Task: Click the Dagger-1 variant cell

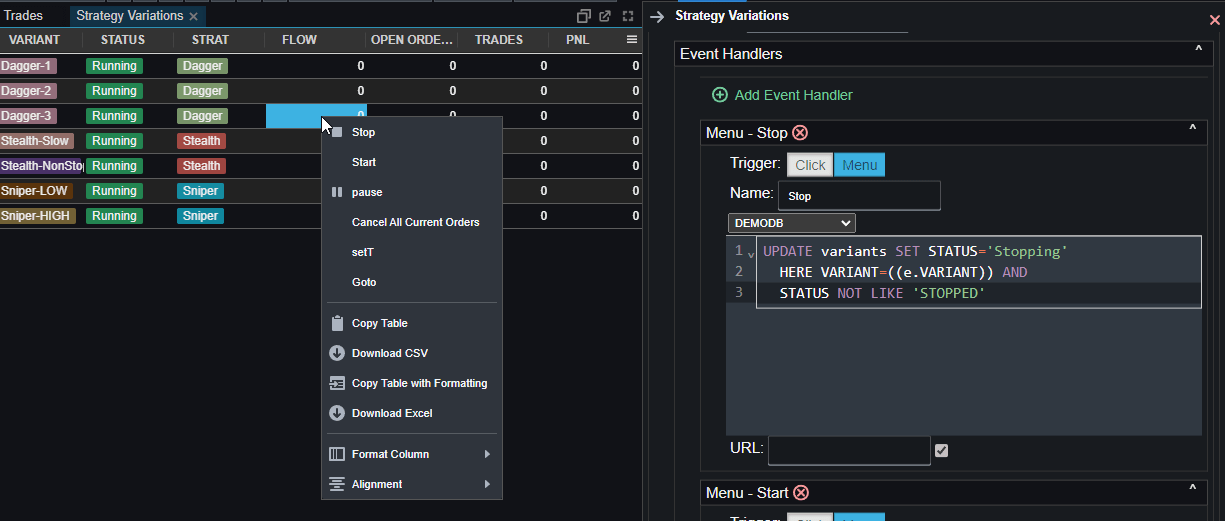Action: pyautogui.click(x=28, y=66)
